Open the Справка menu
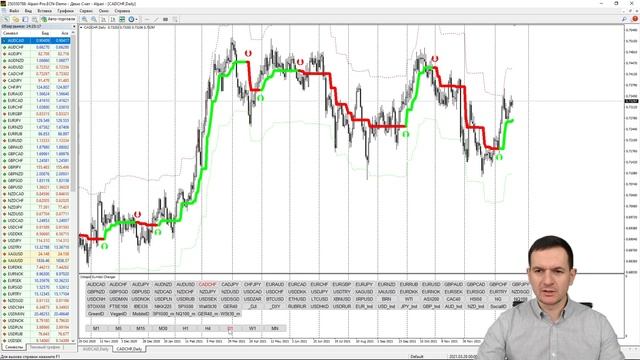The image size is (640, 360). click(122, 11)
